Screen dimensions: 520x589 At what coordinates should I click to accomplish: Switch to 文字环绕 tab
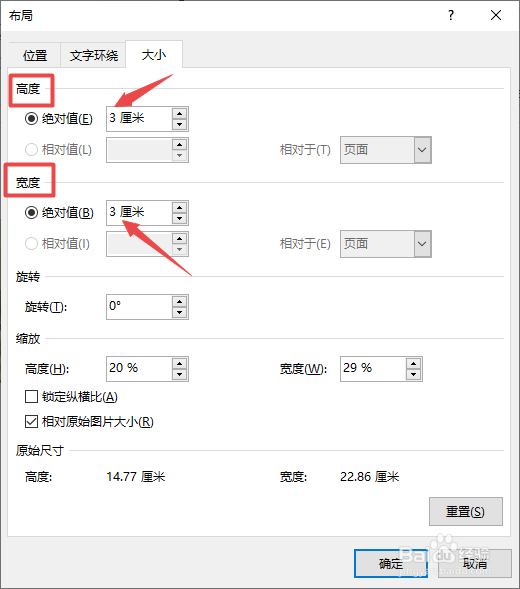[94, 56]
